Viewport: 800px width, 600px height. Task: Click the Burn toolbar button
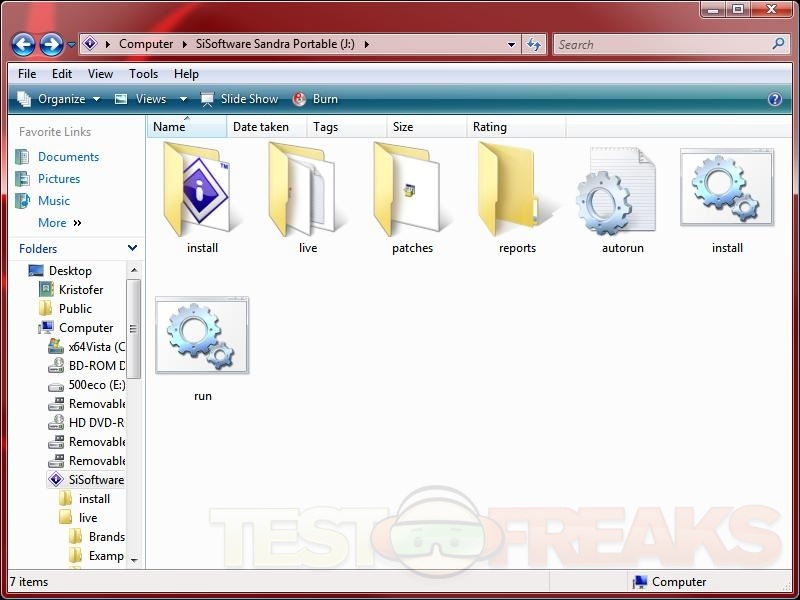[315, 99]
